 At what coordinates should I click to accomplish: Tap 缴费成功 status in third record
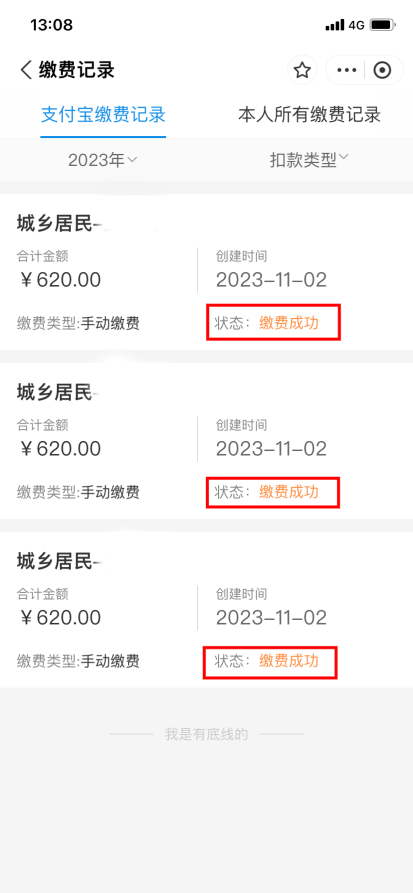coord(289,661)
